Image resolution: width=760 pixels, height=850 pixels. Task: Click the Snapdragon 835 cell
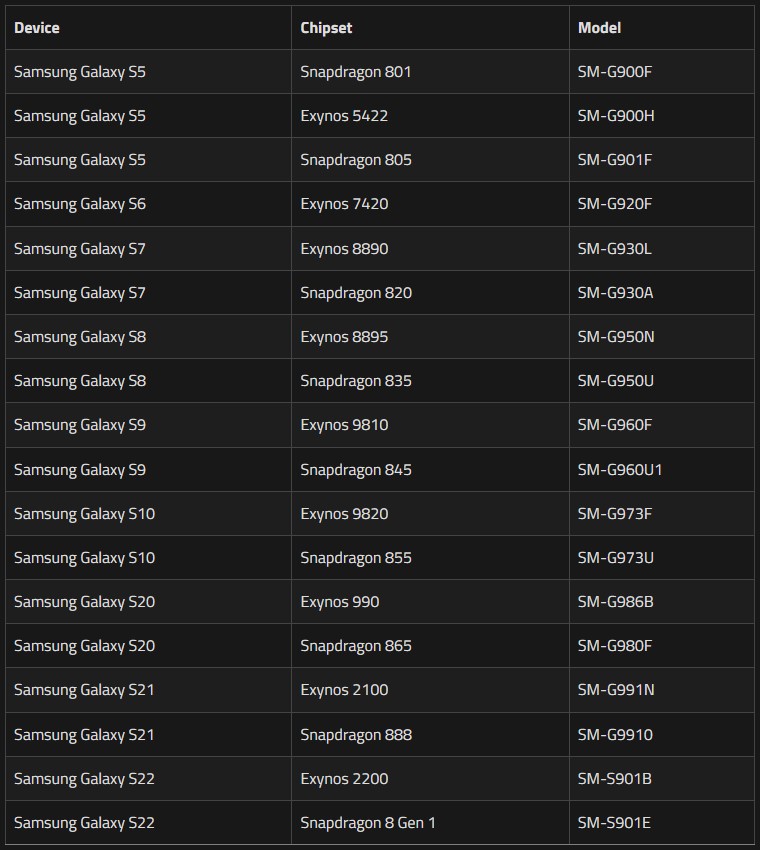pyautogui.click(x=356, y=381)
